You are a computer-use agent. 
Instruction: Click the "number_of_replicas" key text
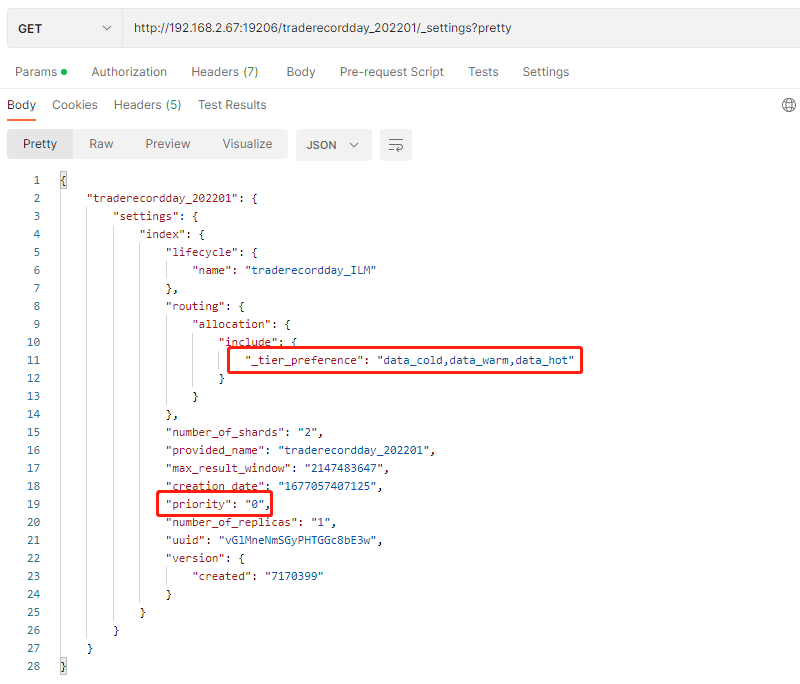(x=232, y=522)
